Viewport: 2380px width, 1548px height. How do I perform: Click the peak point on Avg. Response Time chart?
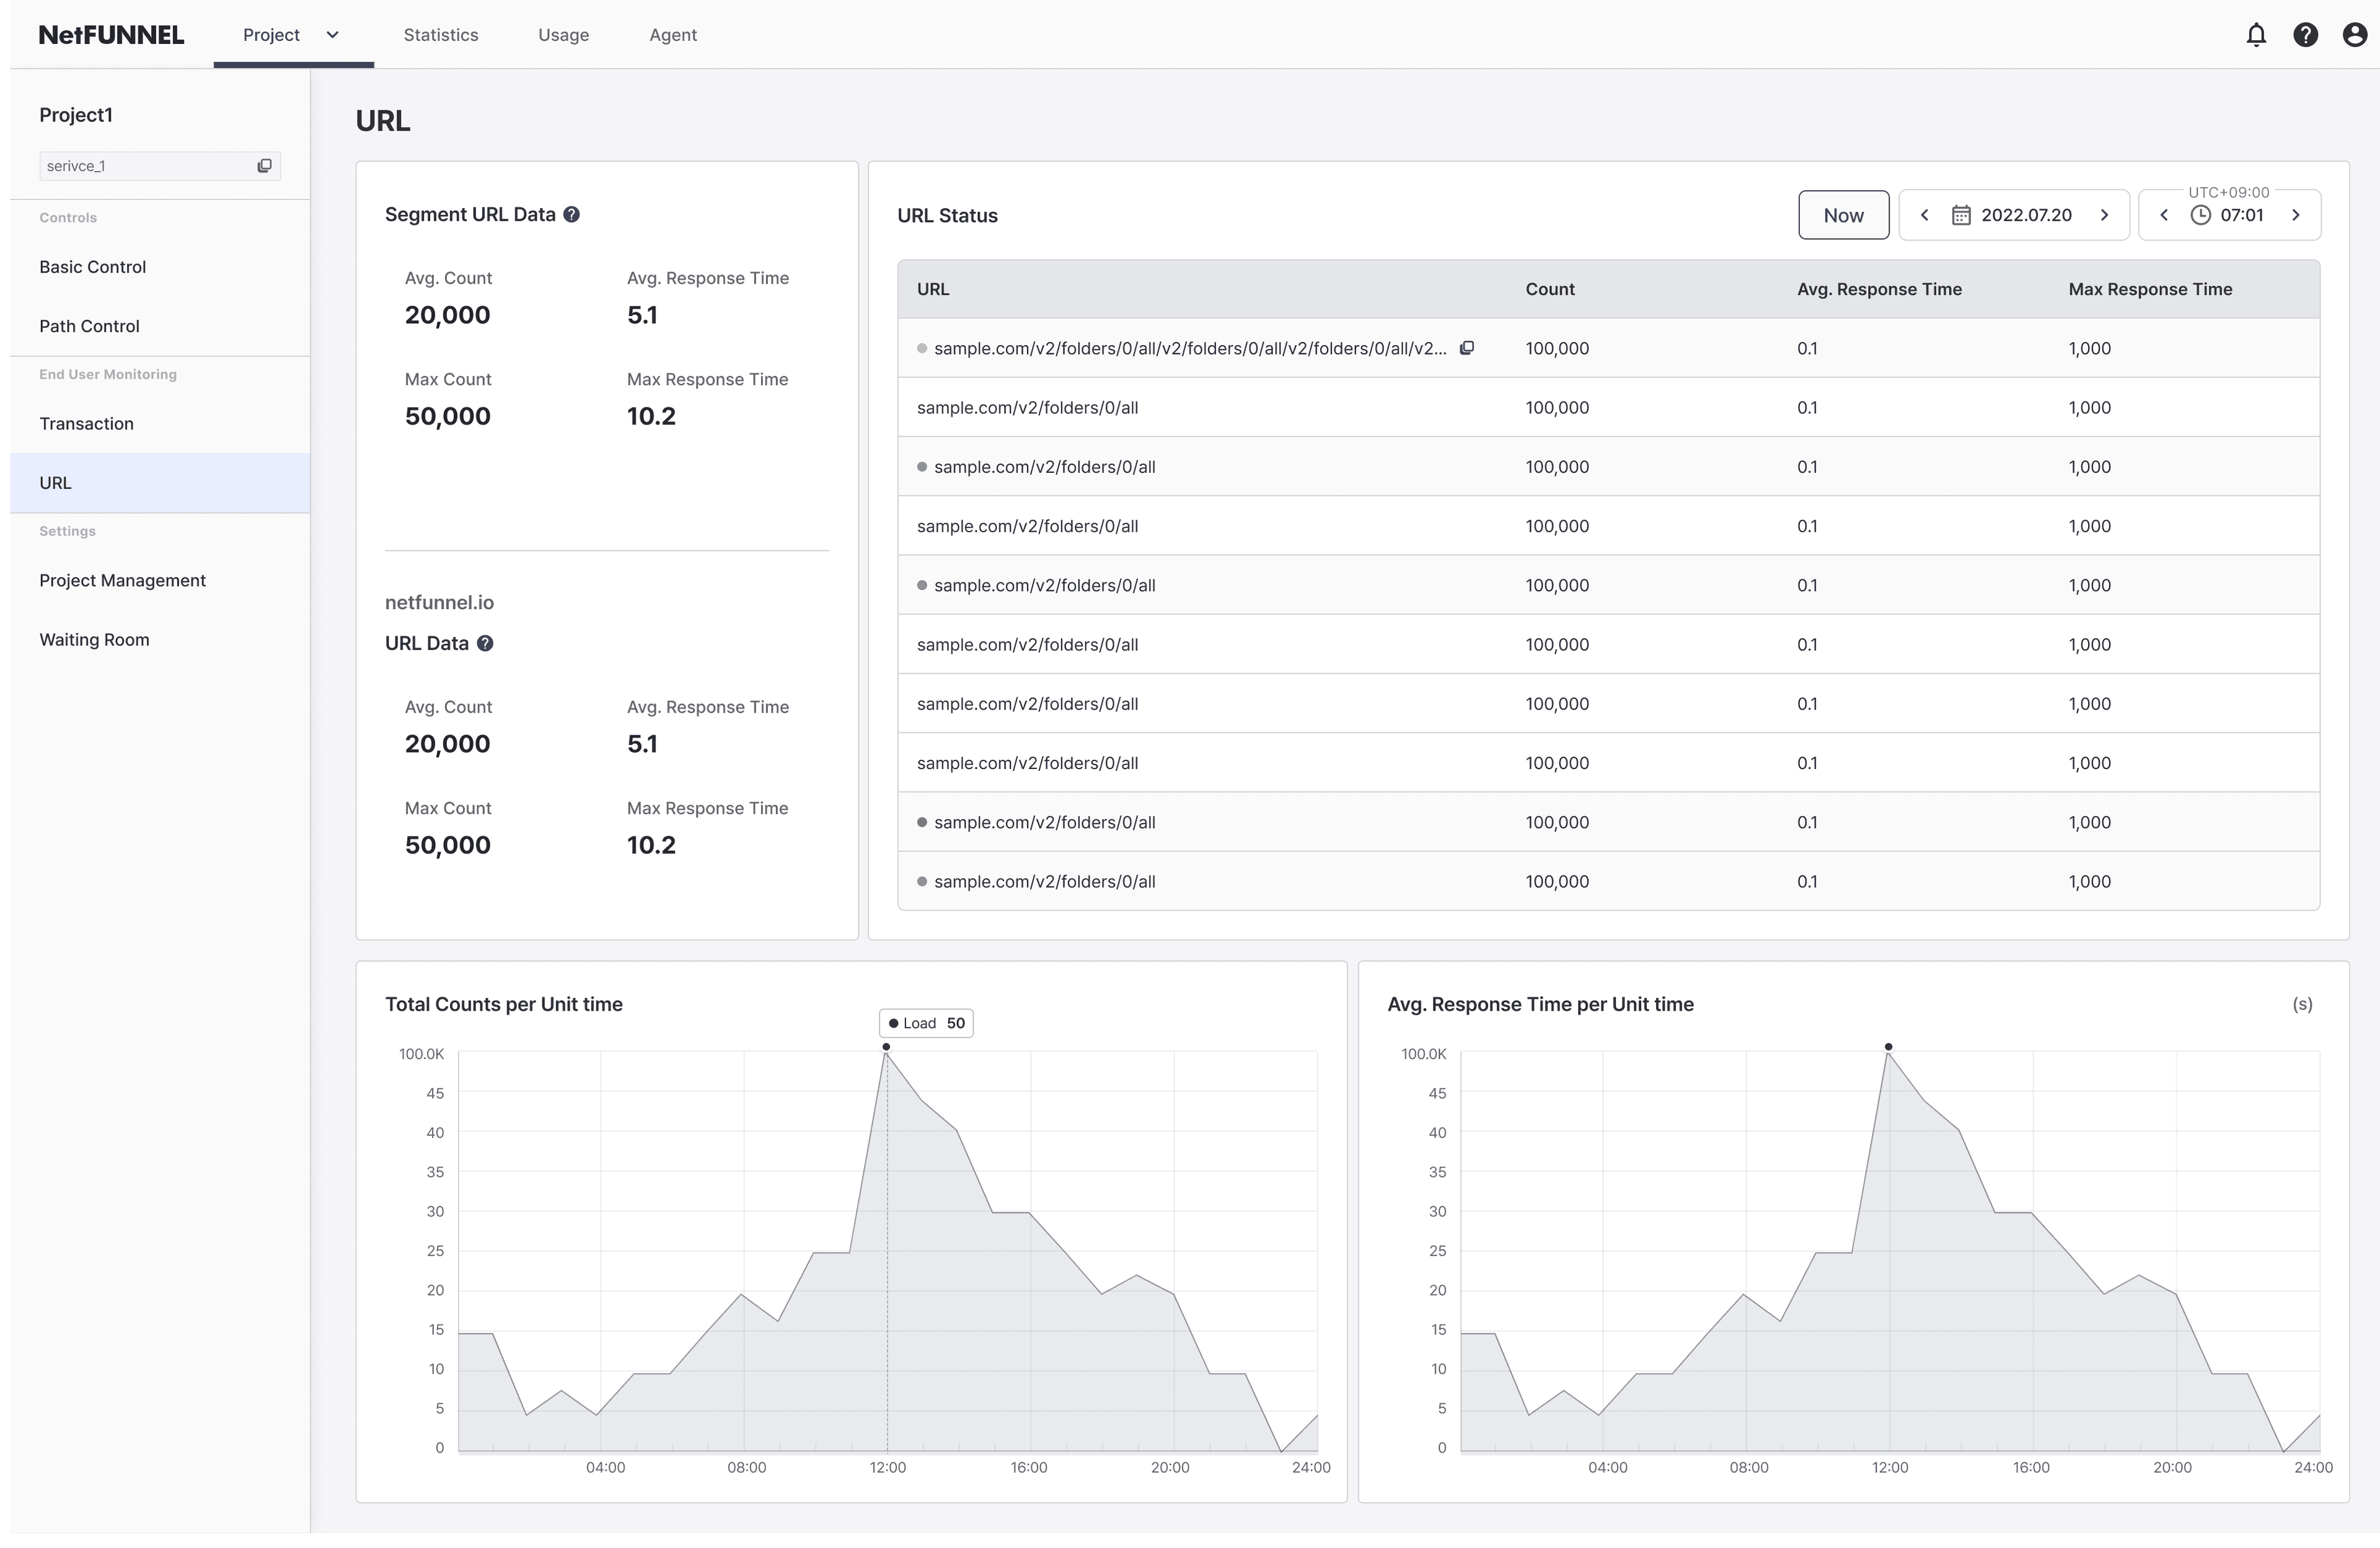pos(1888,1047)
